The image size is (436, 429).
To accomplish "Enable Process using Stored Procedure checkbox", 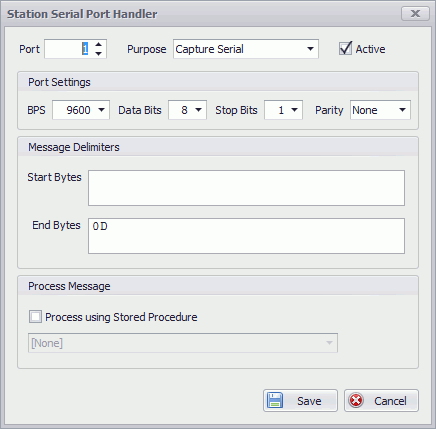I will click(x=35, y=317).
